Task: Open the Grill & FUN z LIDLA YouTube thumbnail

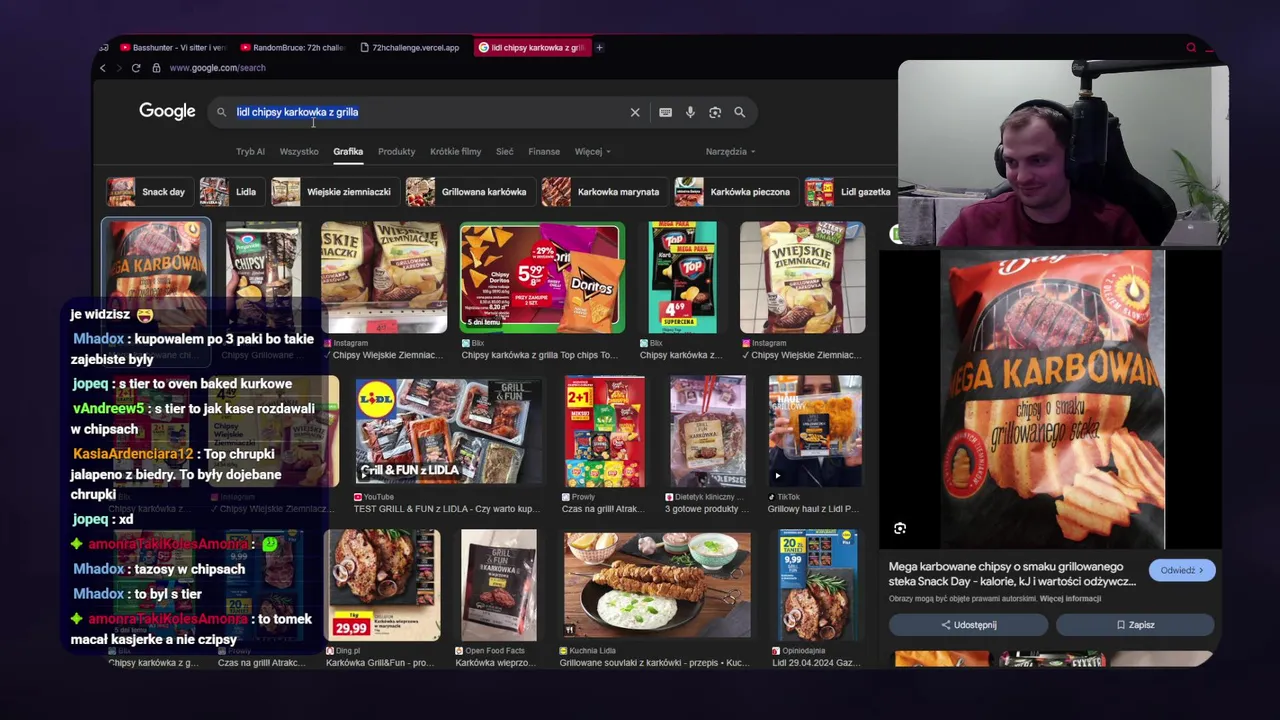Action: (447, 431)
